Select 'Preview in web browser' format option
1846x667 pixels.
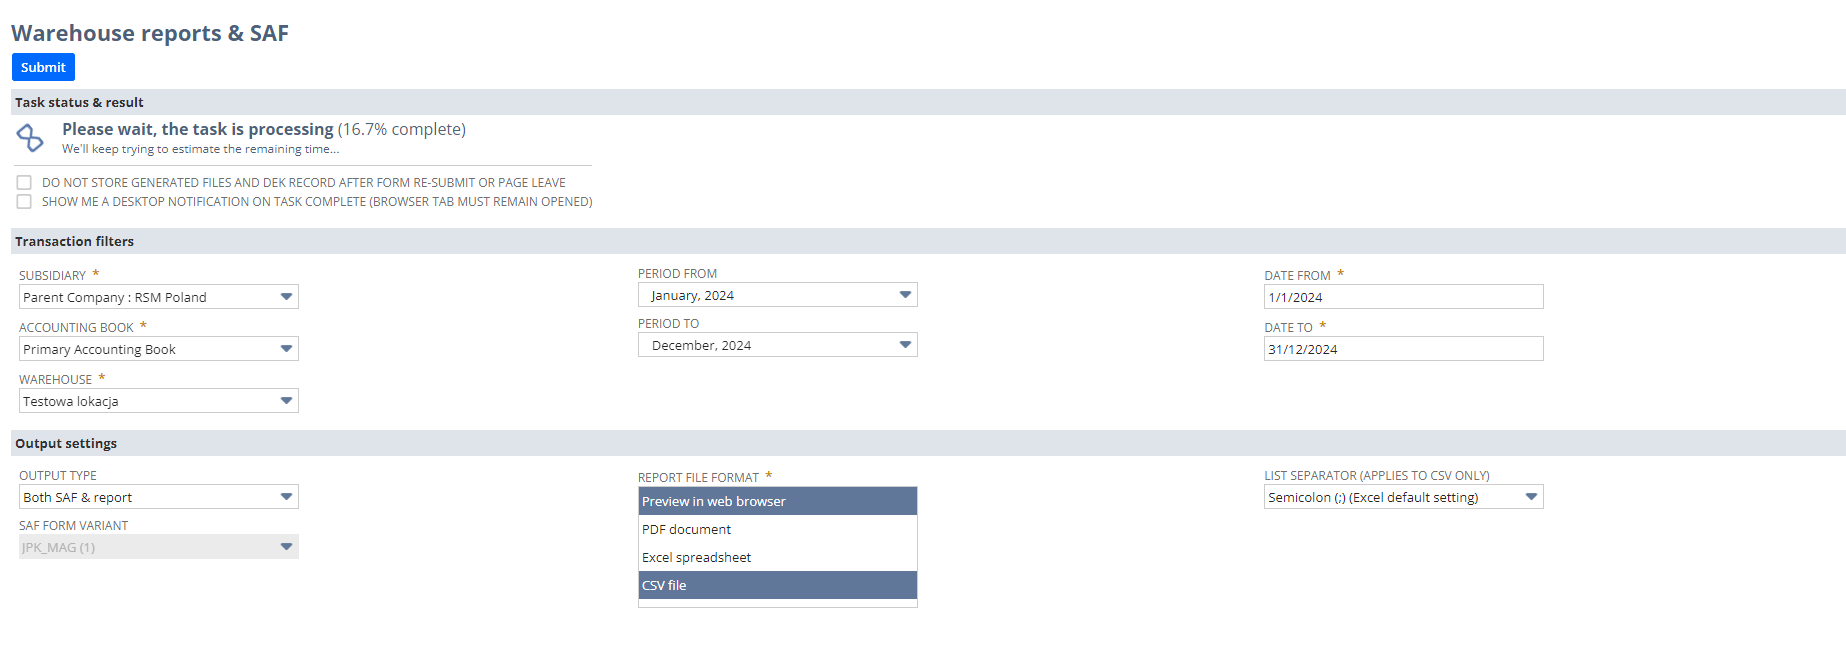tap(777, 501)
